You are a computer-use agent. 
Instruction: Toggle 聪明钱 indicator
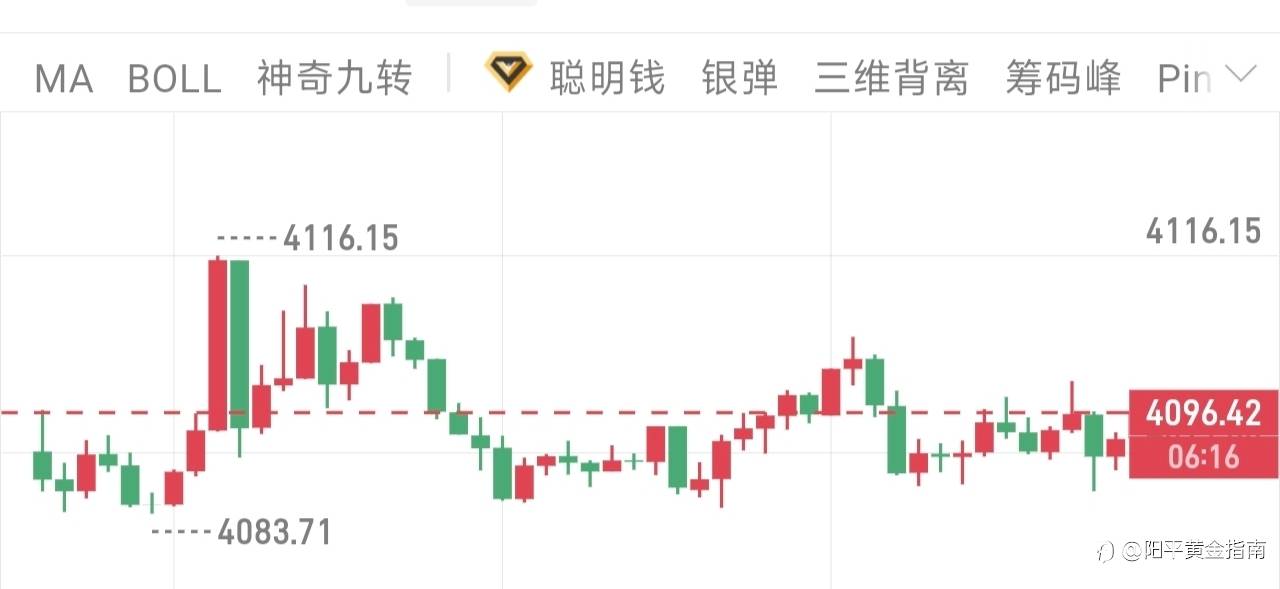coord(607,78)
